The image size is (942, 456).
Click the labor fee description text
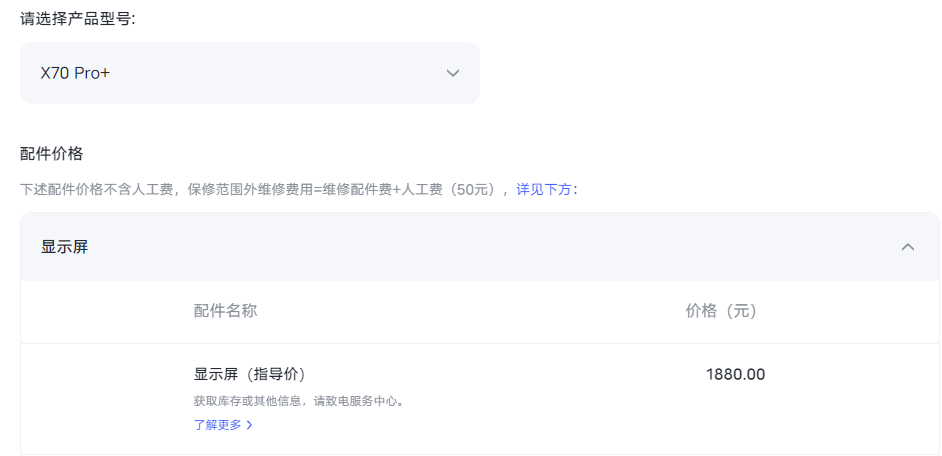pos(265,189)
